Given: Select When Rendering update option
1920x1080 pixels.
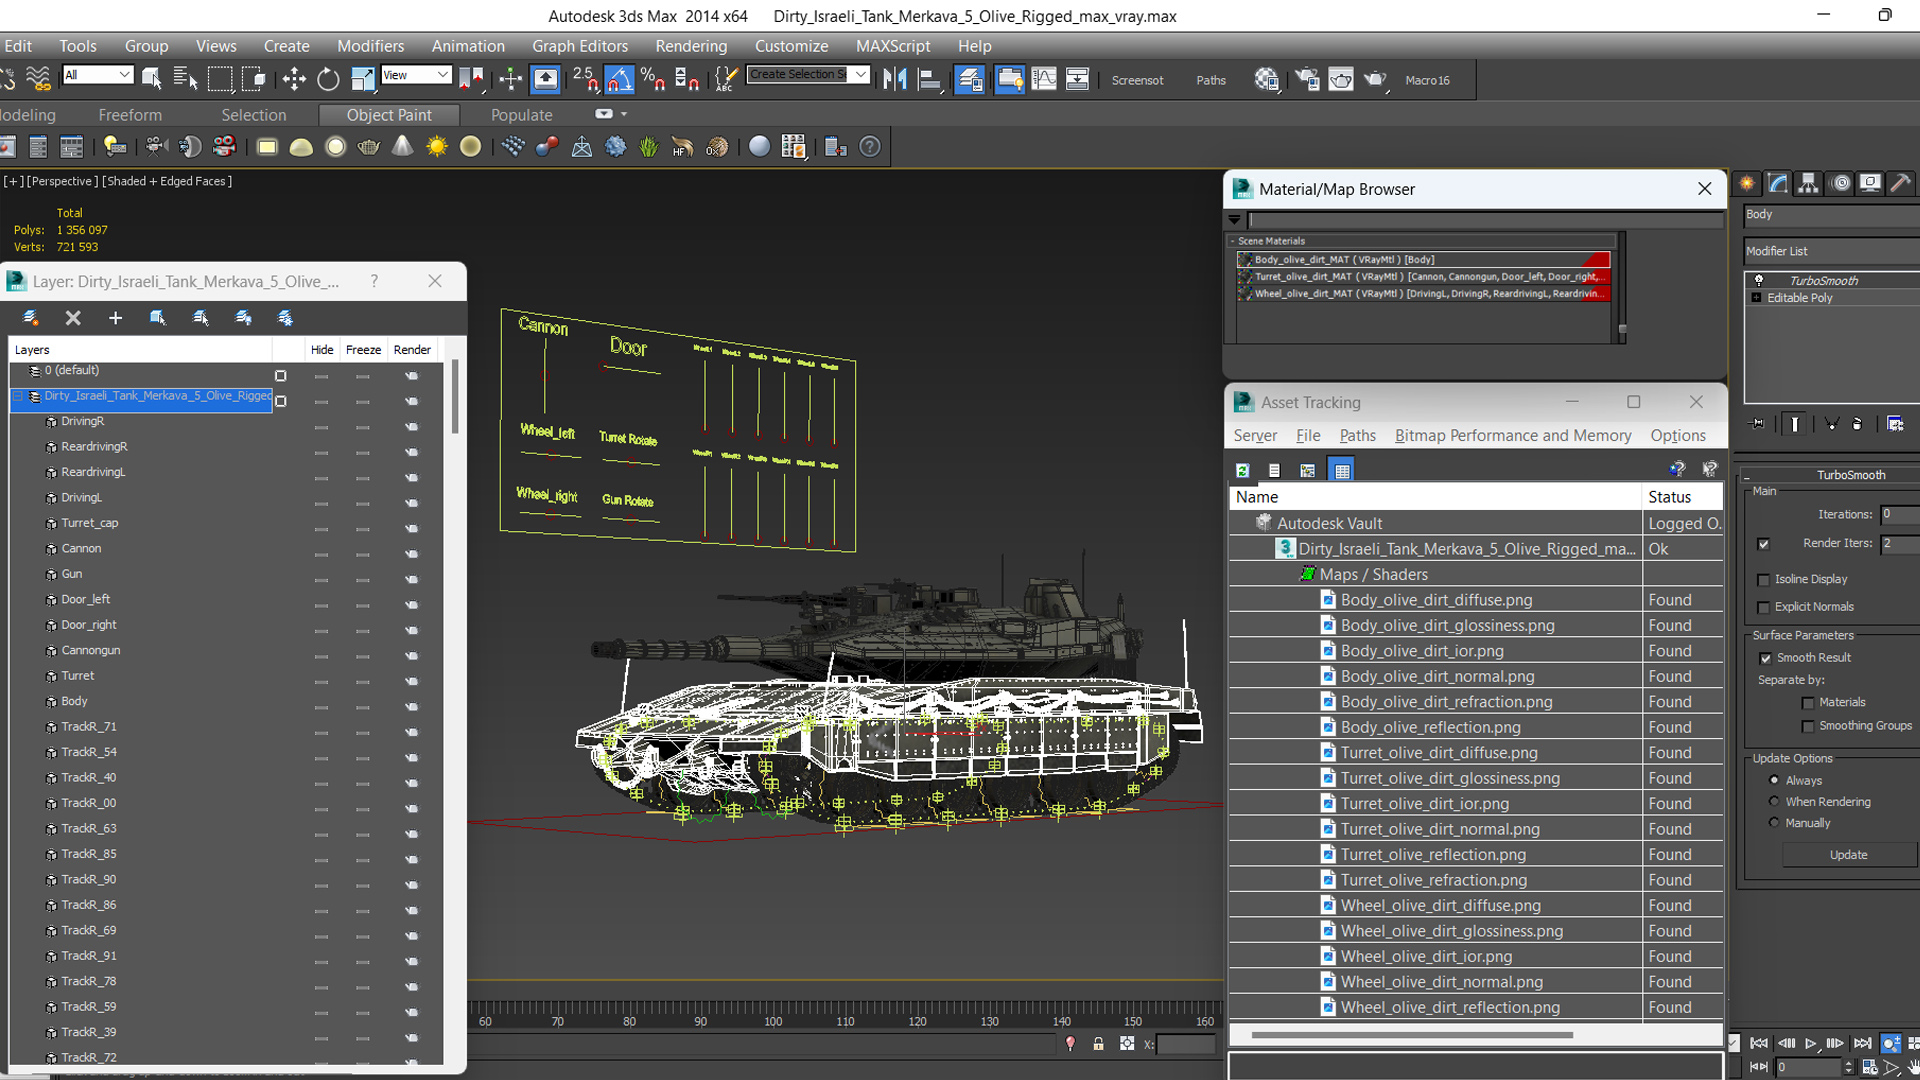Looking at the screenshot, I should [1775, 801].
